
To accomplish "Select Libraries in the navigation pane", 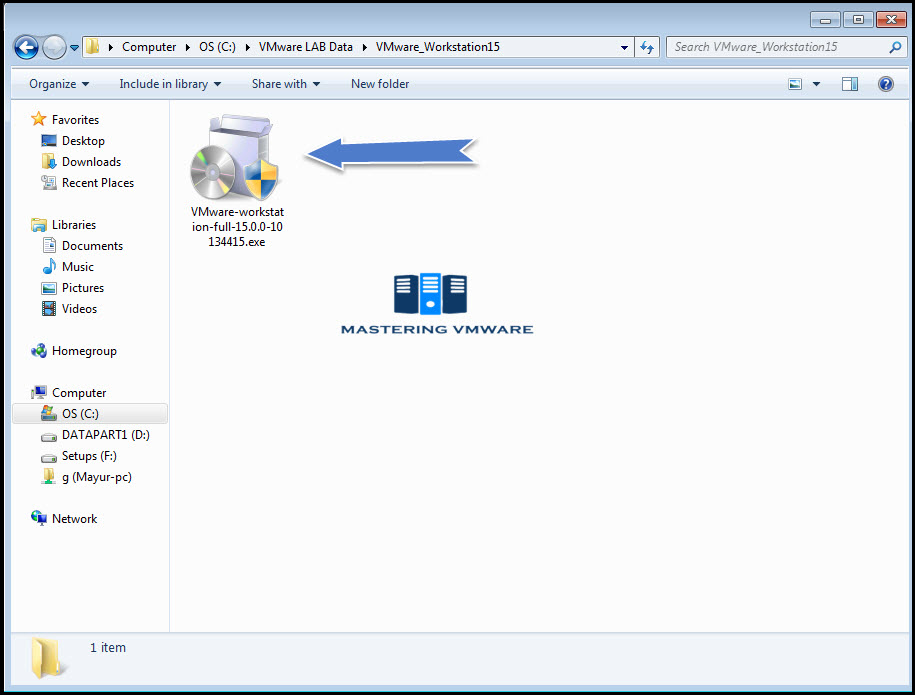I will point(74,225).
